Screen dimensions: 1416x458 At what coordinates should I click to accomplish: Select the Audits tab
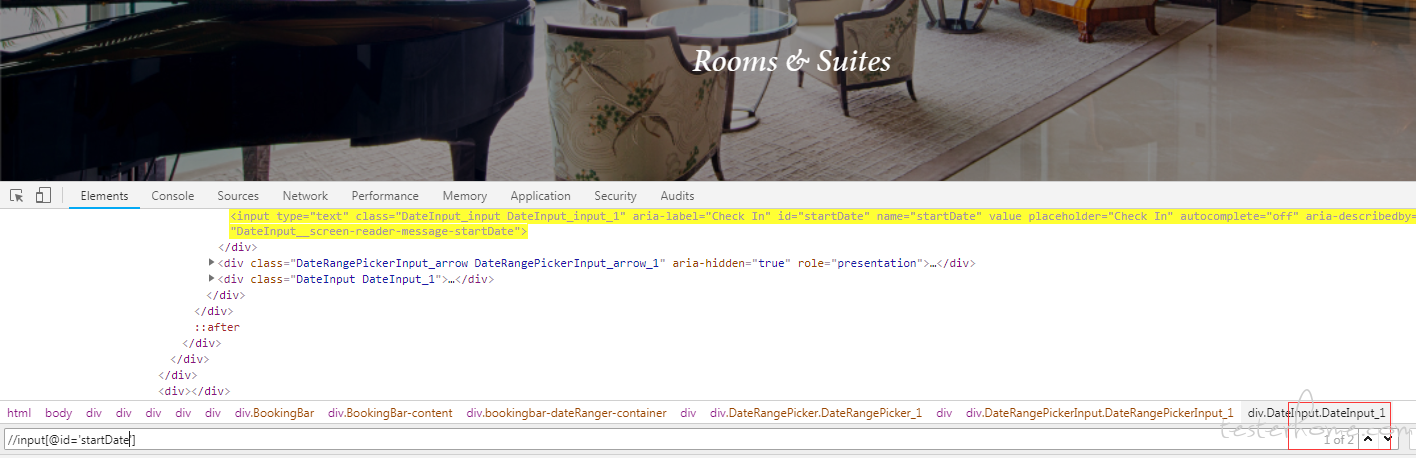coord(677,196)
